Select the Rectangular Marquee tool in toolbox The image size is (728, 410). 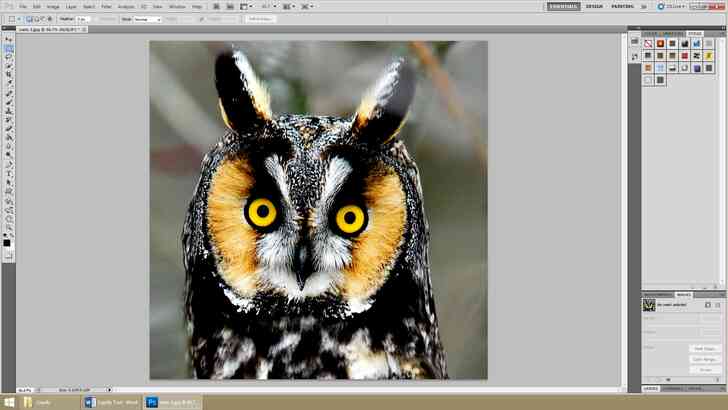[8, 48]
